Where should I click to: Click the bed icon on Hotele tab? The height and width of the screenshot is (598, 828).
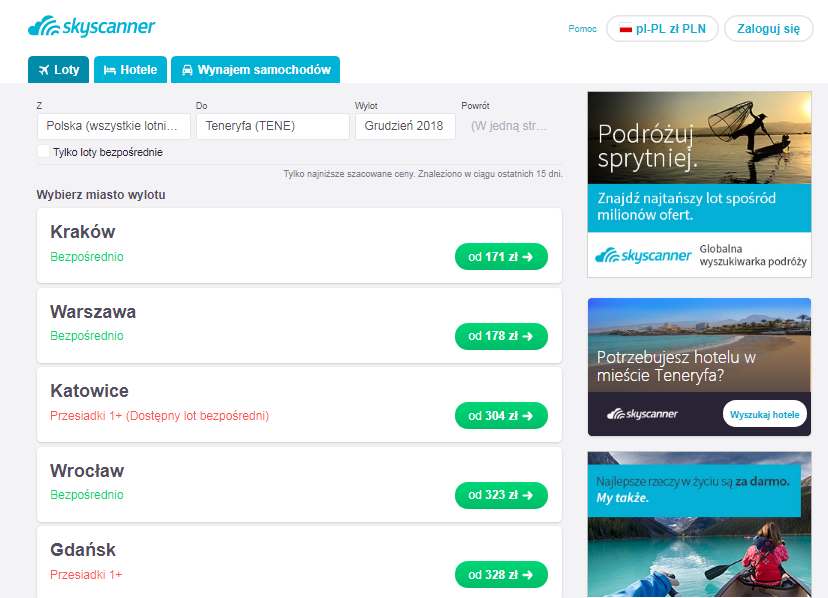109,70
